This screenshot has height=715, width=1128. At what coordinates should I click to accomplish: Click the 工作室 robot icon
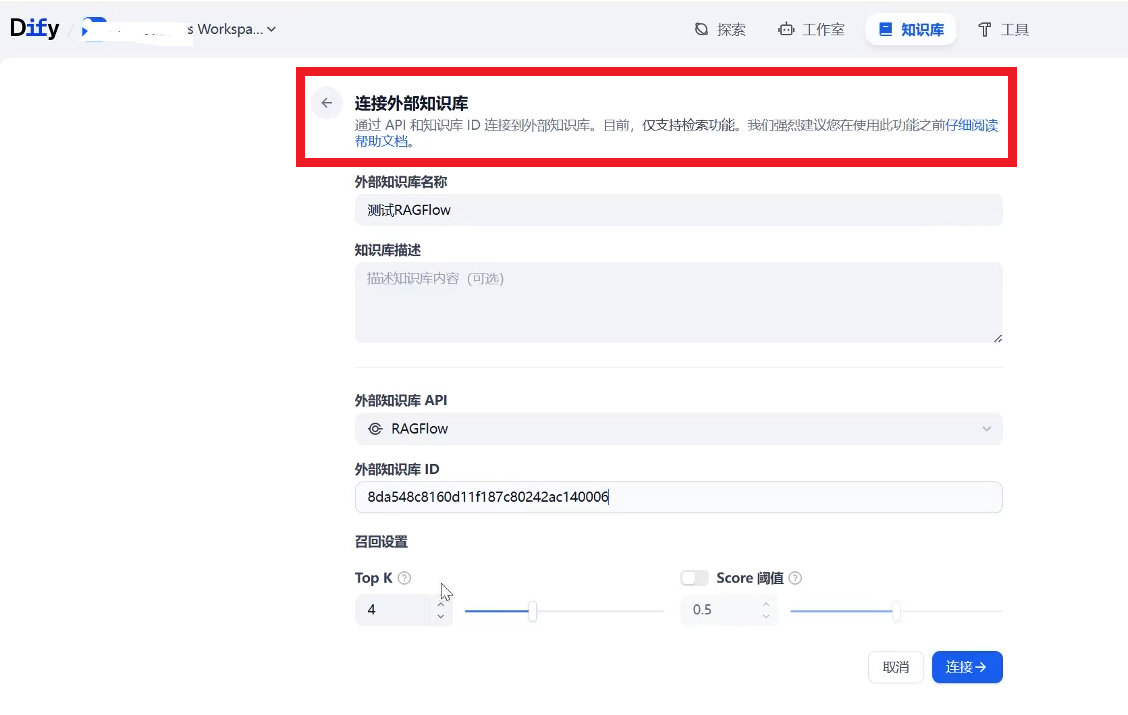tap(786, 29)
